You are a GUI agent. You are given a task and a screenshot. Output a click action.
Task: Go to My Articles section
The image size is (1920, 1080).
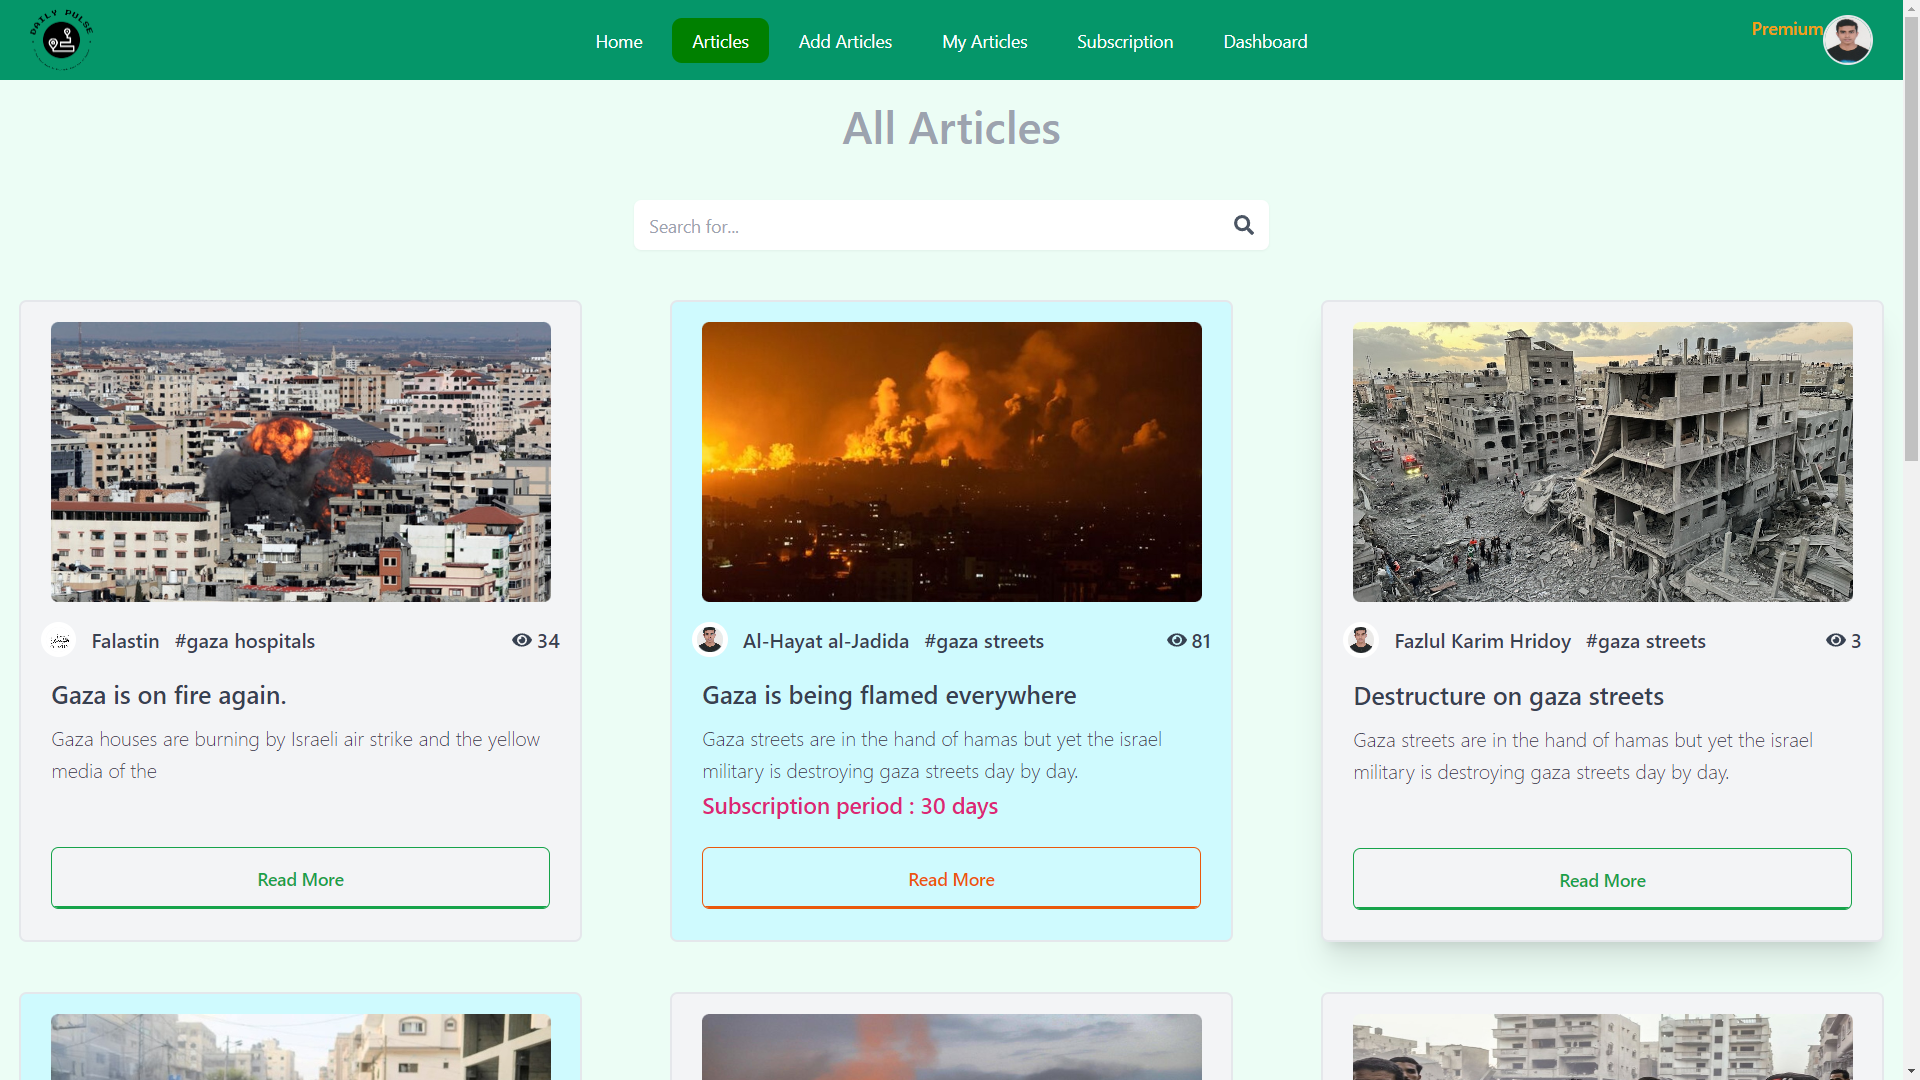[x=984, y=41]
